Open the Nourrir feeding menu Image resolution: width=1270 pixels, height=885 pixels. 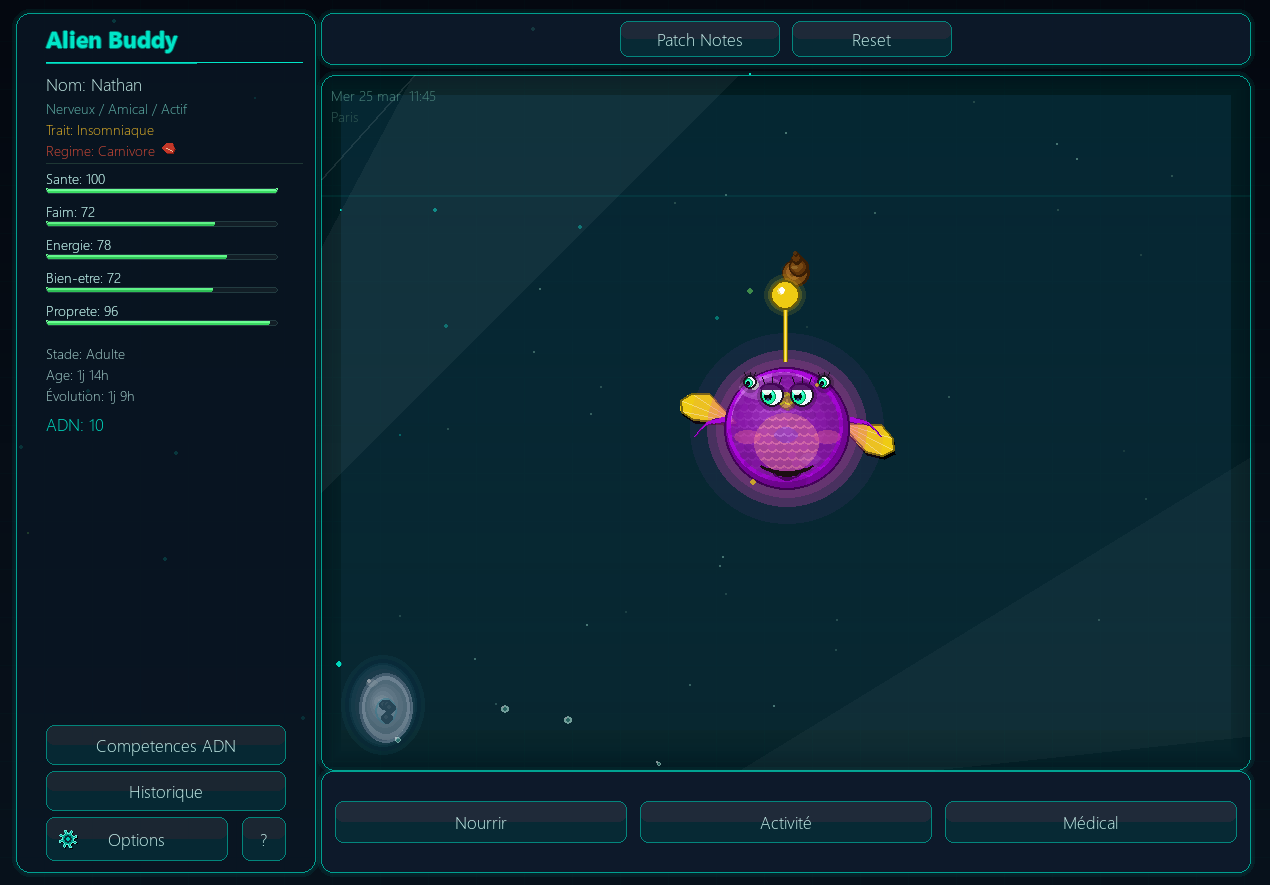click(481, 823)
